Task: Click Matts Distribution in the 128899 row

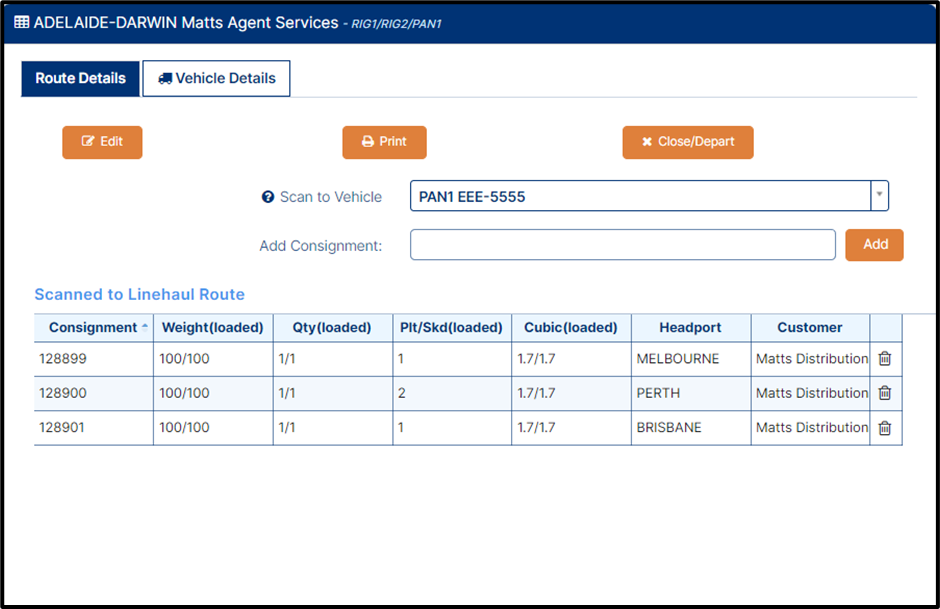Action: 812,358
